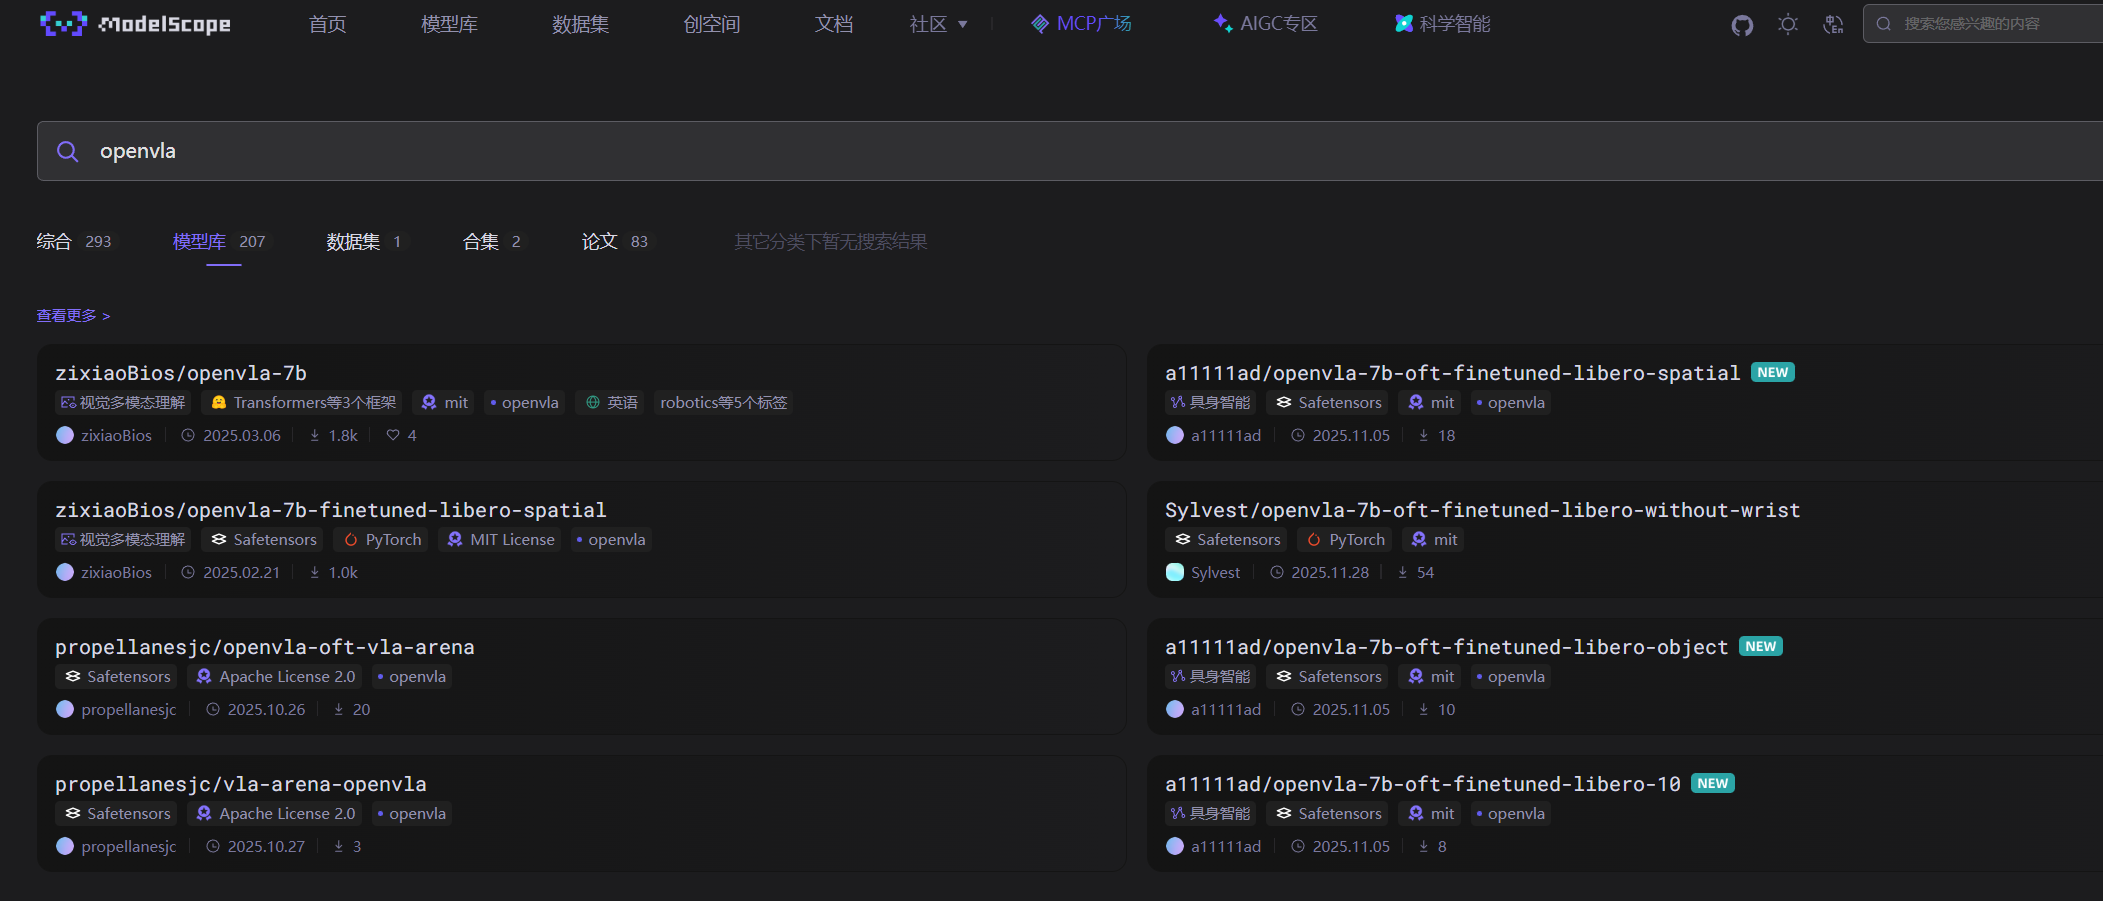Expand the 社区 dropdown menu
The width and height of the screenshot is (2103, 901).
pyautogui.click(x=938, y=24)
